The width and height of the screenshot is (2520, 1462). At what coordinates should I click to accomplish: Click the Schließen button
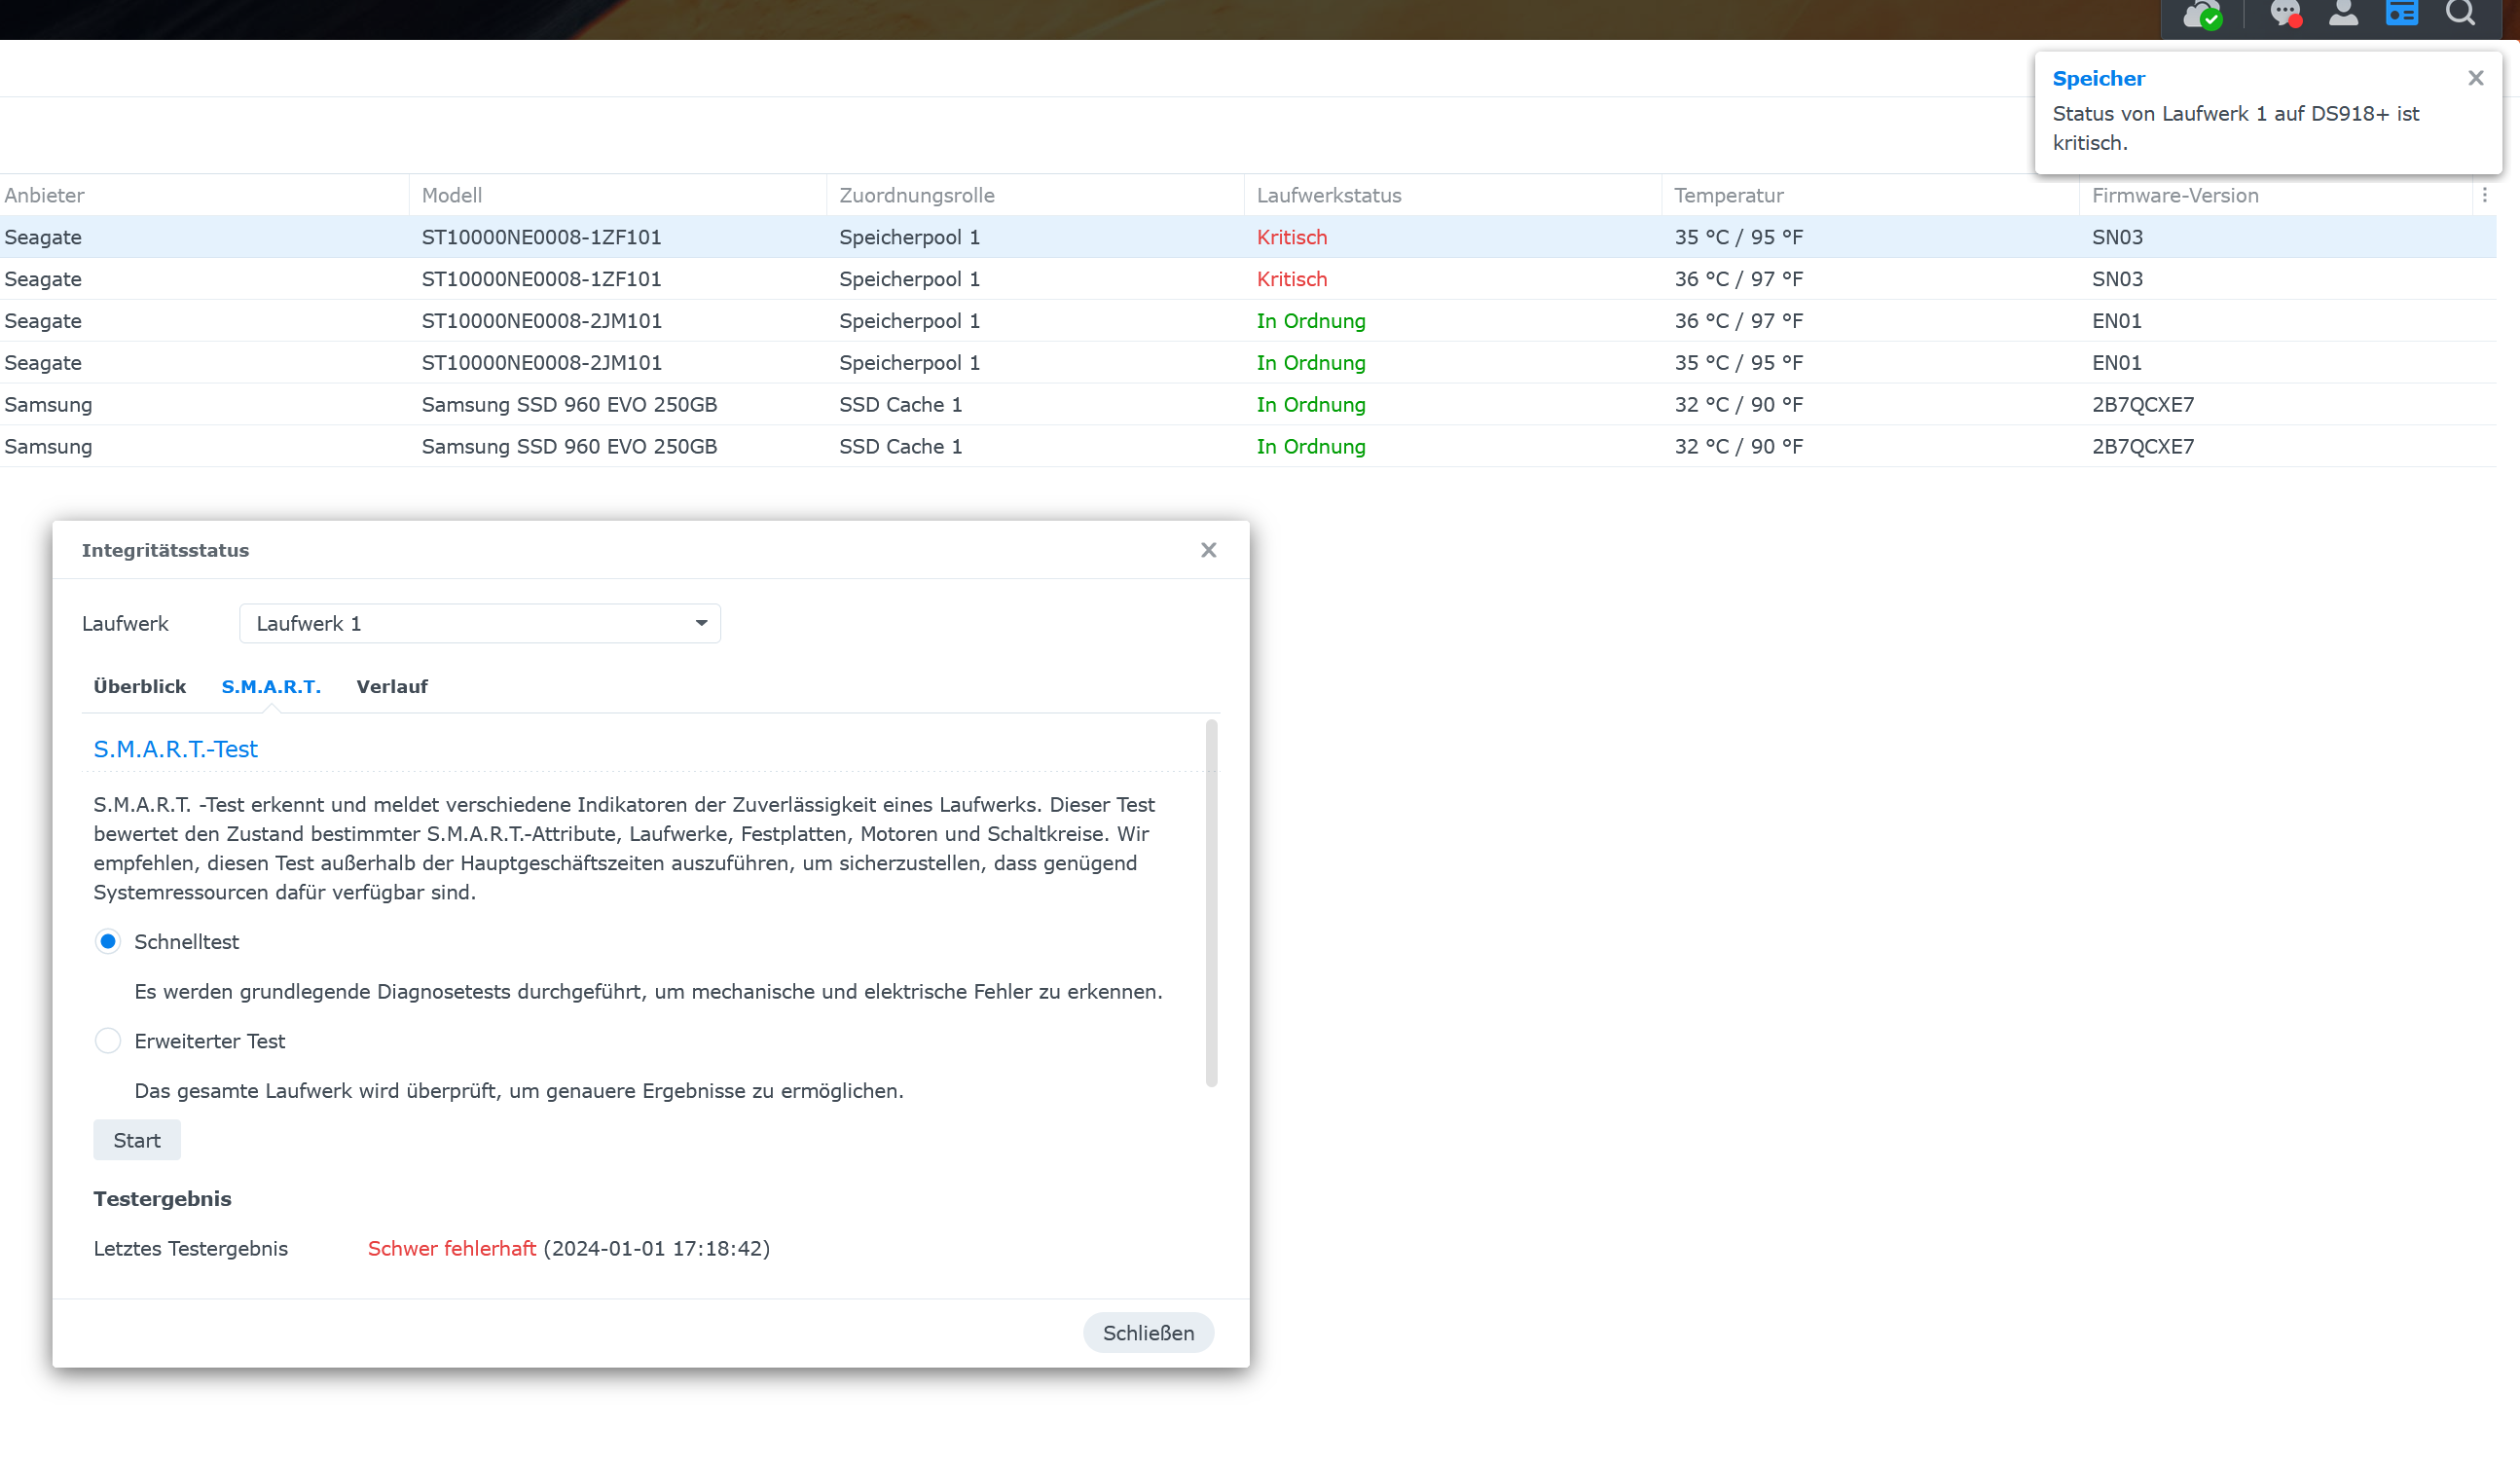[x=1148, y=1333]
